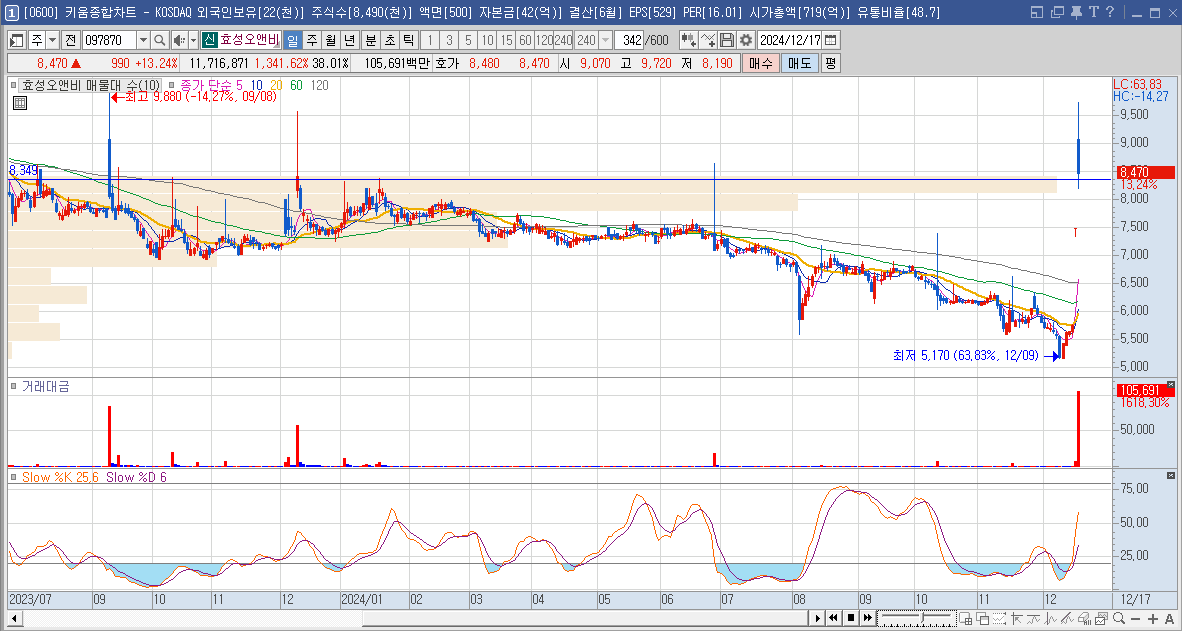Click the 342 candle count field
Viewport: 1182px width, 631px height.
pyautogui.click(x=629, y=40)
